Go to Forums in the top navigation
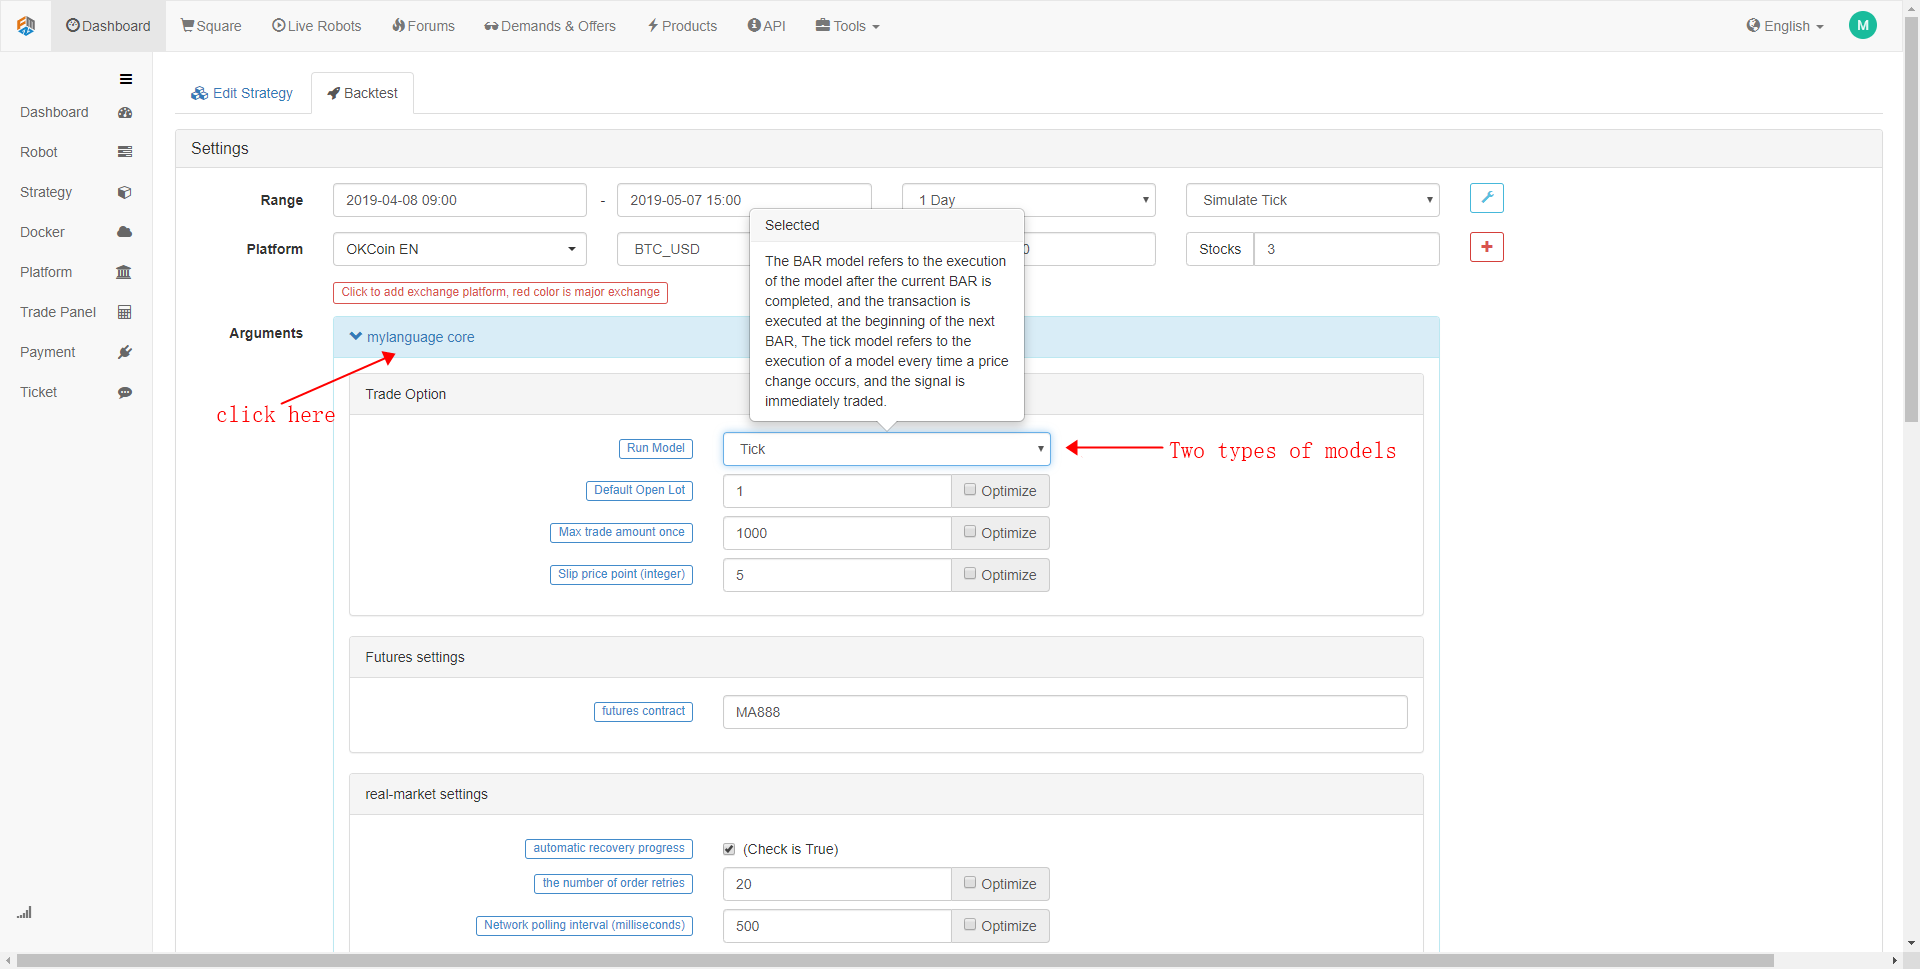Screen dimensions: 1920x969 423,26
